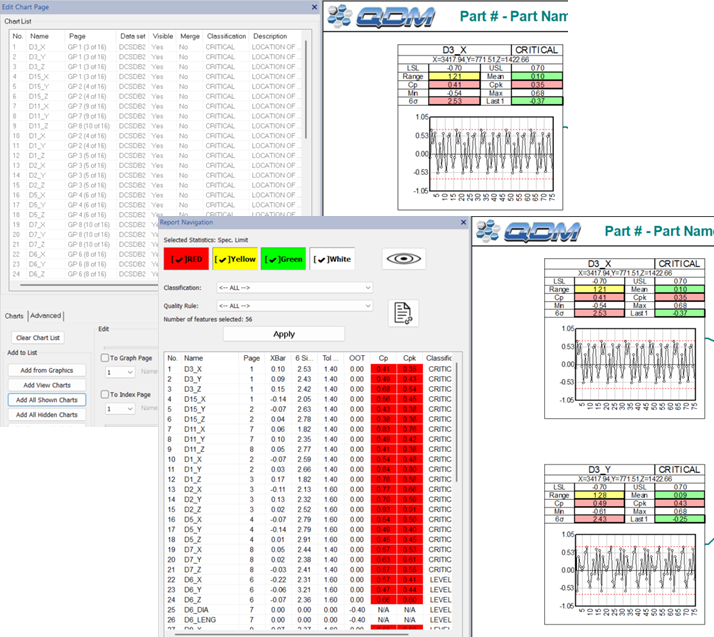Toggle the RED status filter
Image resolution: width=714 pixels, height=637 pixels.
point(186,259)
